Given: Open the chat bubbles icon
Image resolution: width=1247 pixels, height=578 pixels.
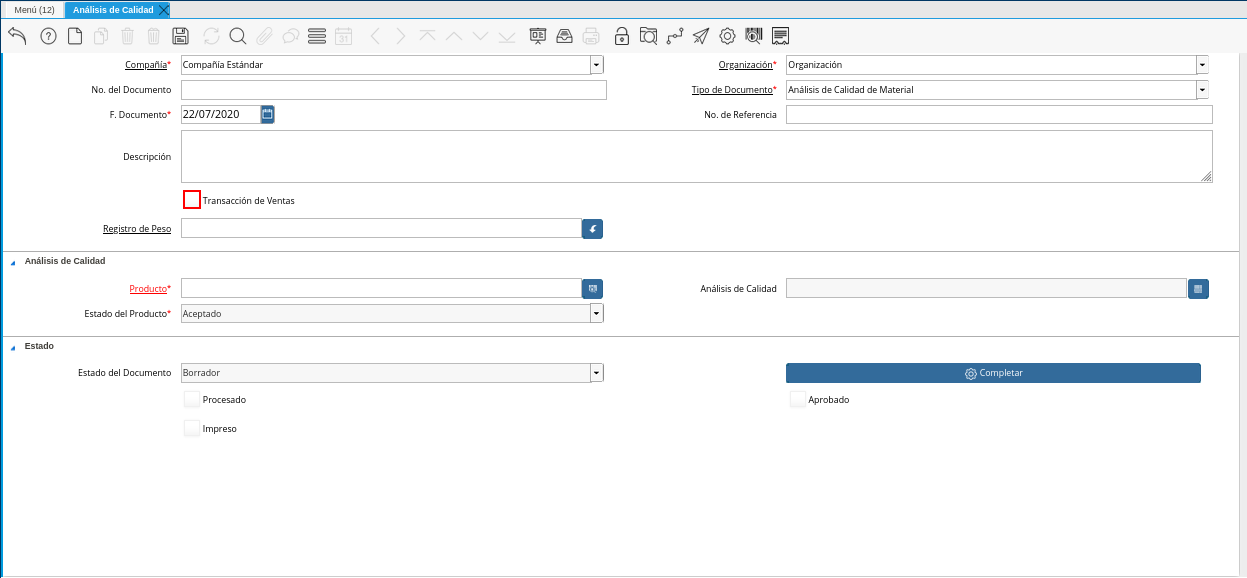Looking at the screenshot, I should pyautogui.click(x=291, y=36).
